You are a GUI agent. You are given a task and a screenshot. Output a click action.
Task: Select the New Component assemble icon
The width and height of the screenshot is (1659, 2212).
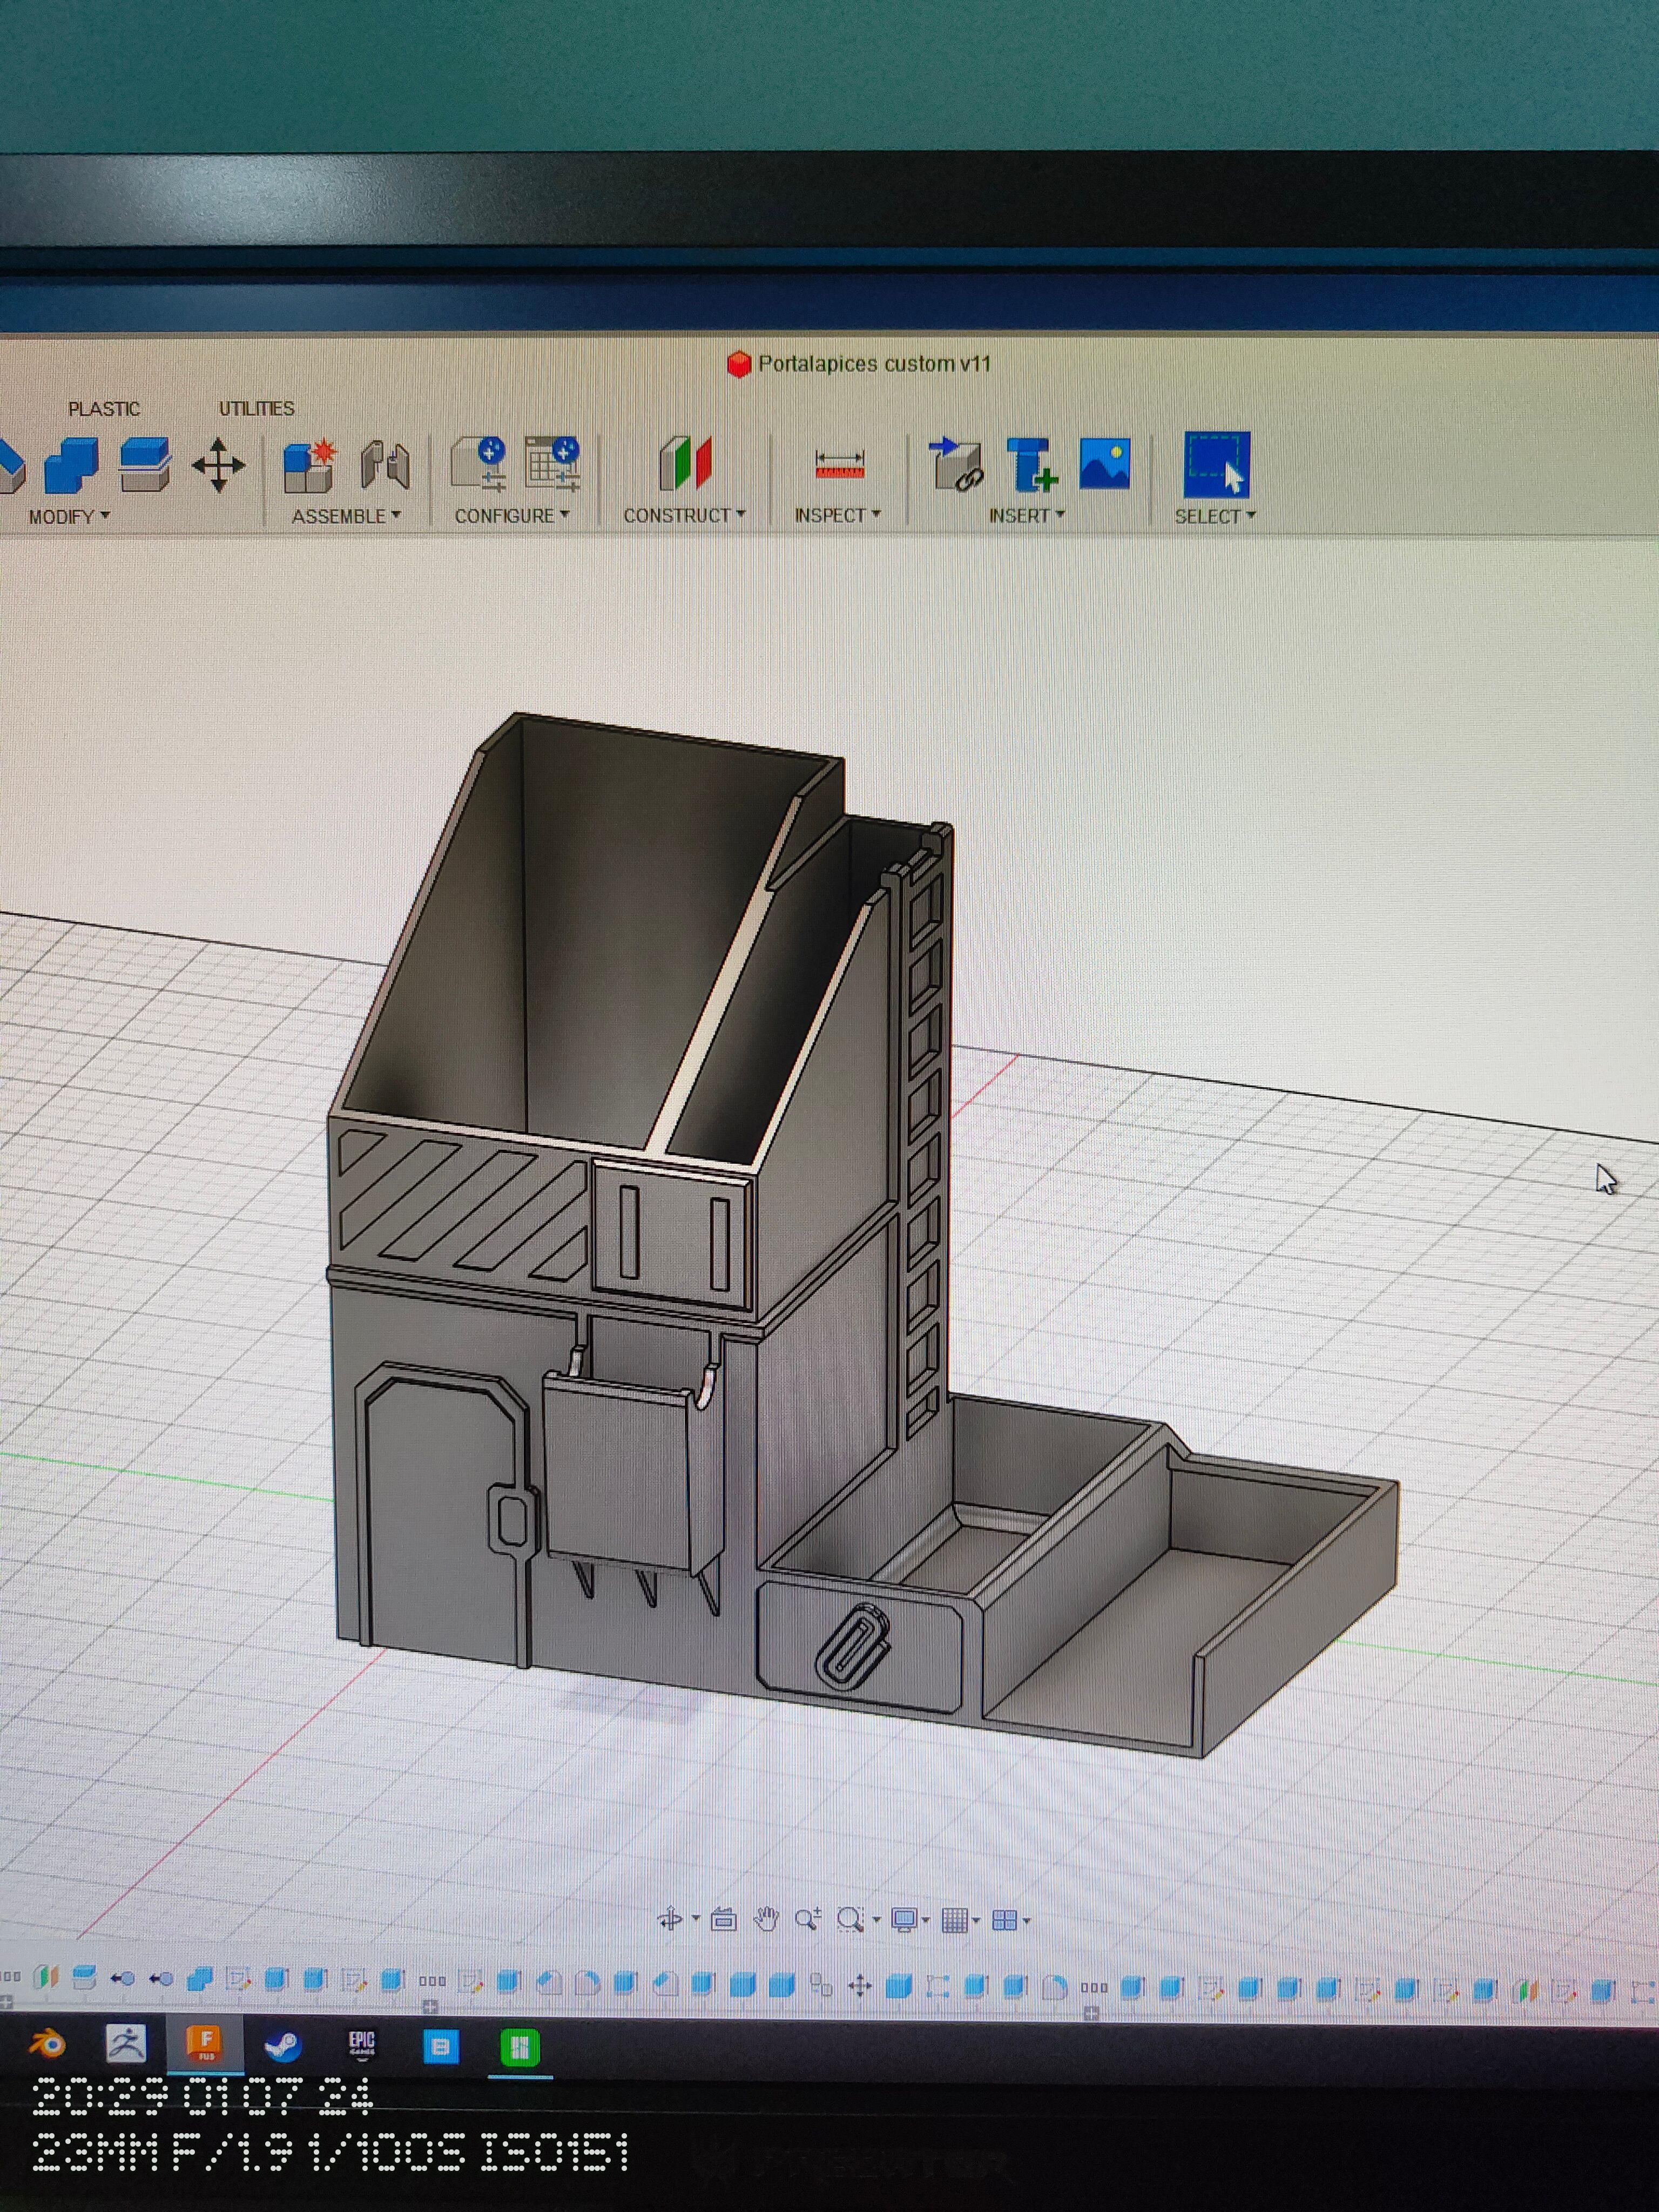pos(309,466)
